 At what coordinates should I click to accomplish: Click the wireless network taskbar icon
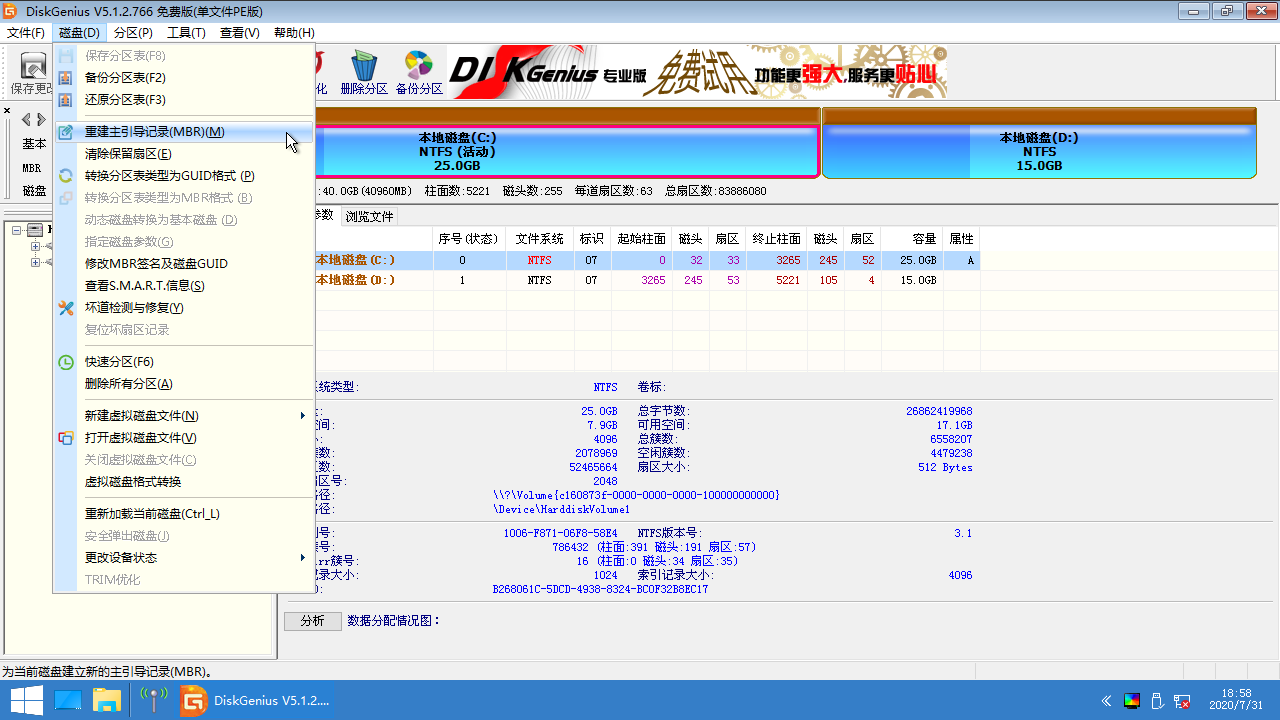point(153,700)
